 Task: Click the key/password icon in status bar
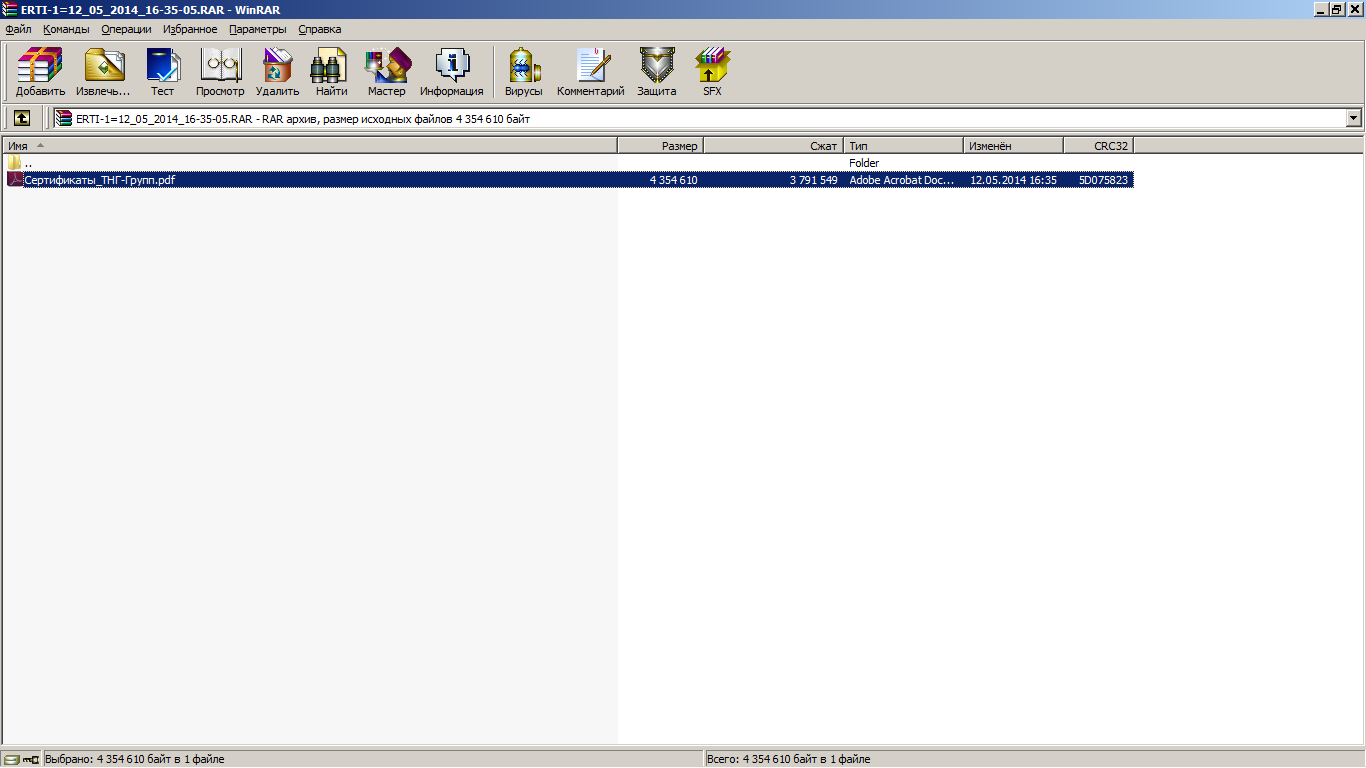click(x=30, y=759)
